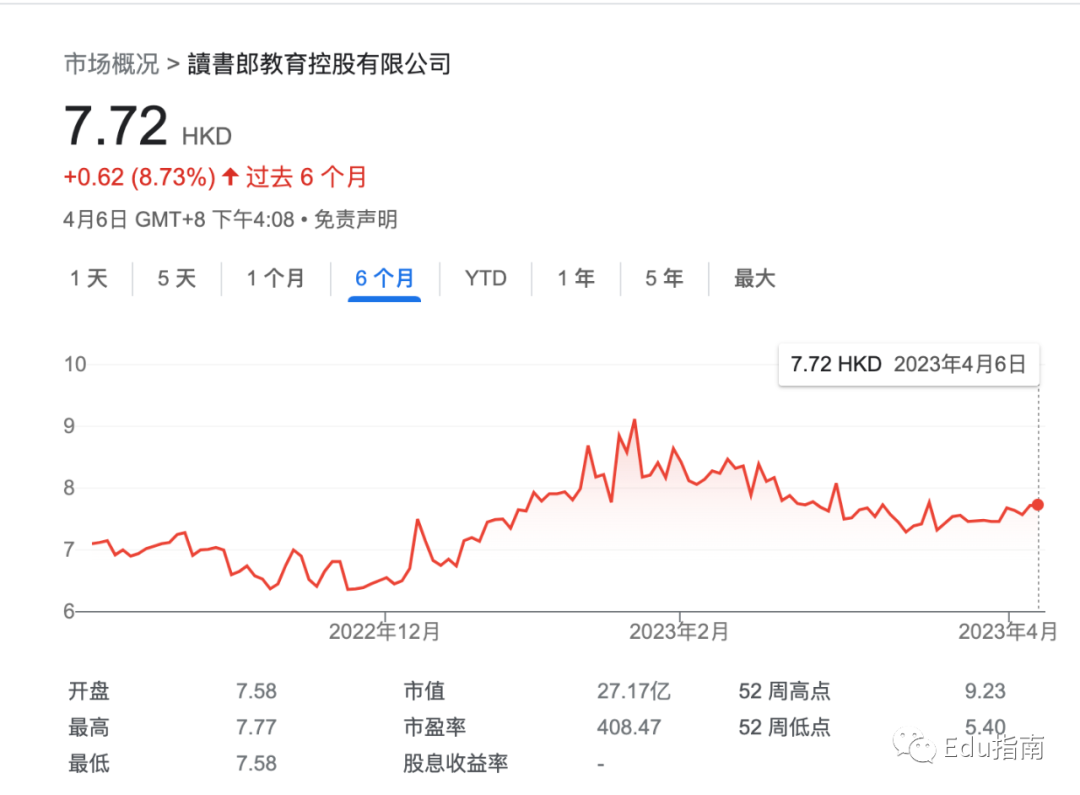This screenshot has height=795, width=1080.
Task: Click the y-axis label 8
Action: pyautogui.click(x=69, y=488)
